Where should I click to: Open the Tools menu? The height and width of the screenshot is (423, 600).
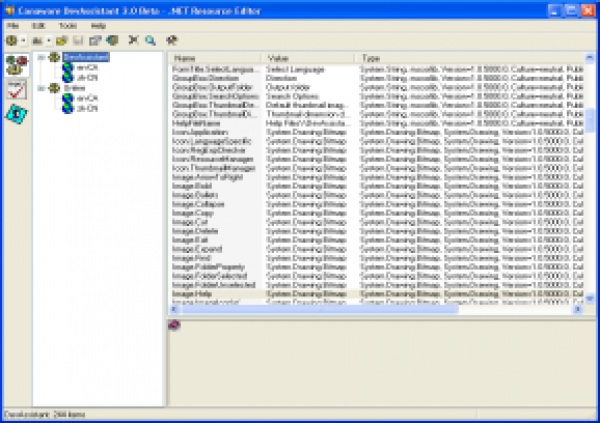[67, 24]
